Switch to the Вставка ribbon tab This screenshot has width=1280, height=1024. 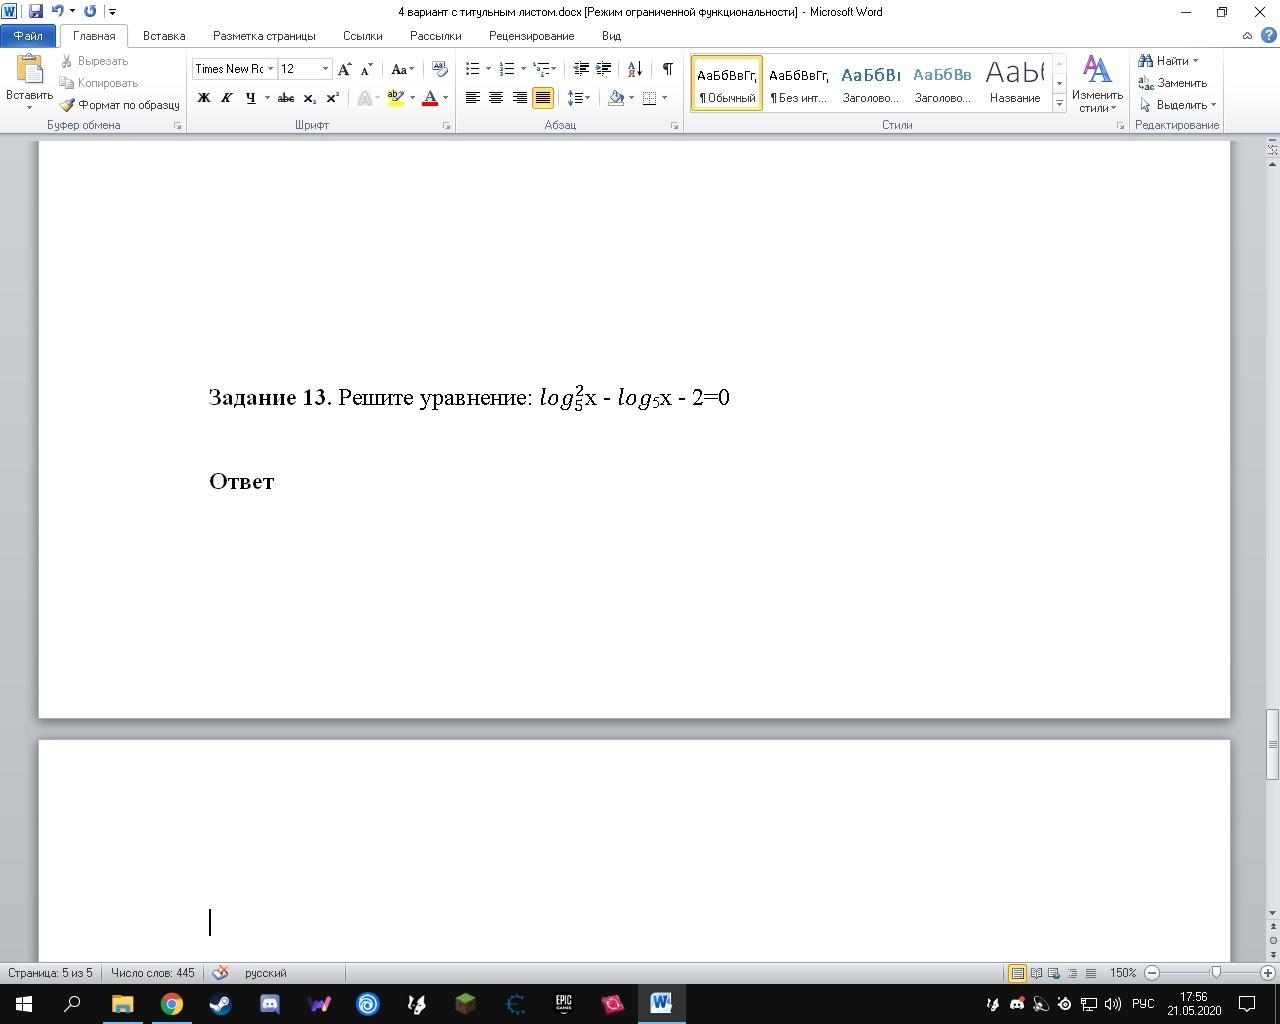(164, 36)
